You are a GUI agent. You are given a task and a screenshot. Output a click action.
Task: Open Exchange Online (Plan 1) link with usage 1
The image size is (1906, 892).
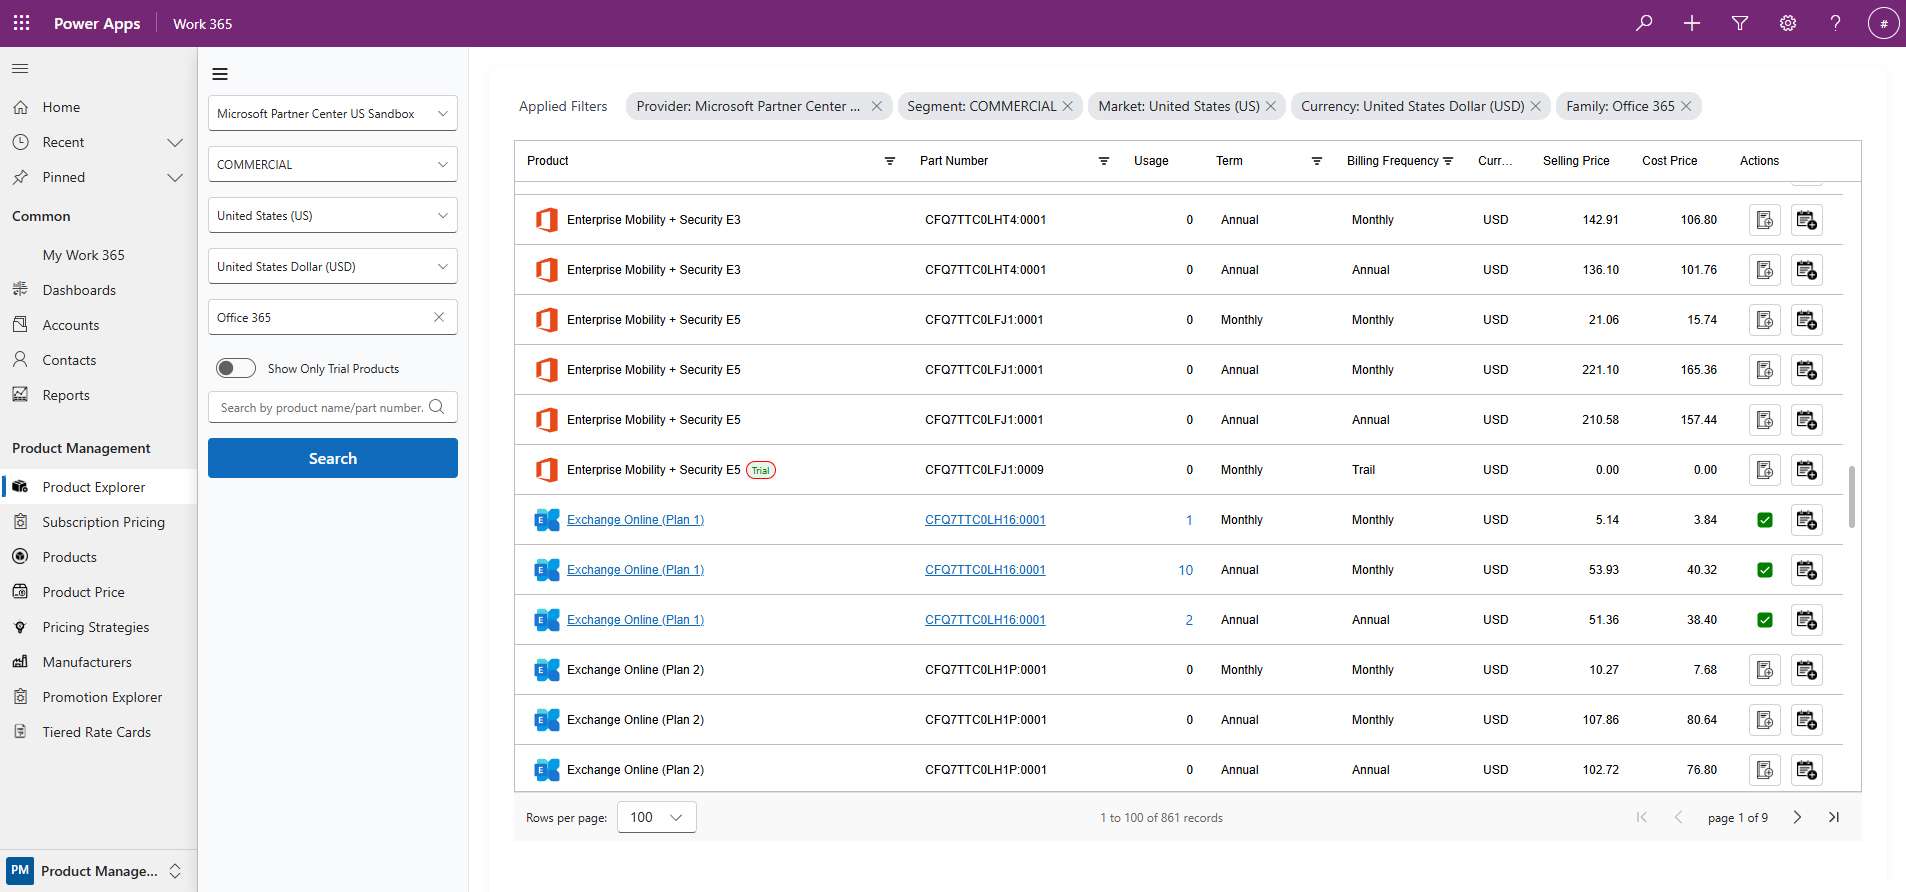click(635, 520)
